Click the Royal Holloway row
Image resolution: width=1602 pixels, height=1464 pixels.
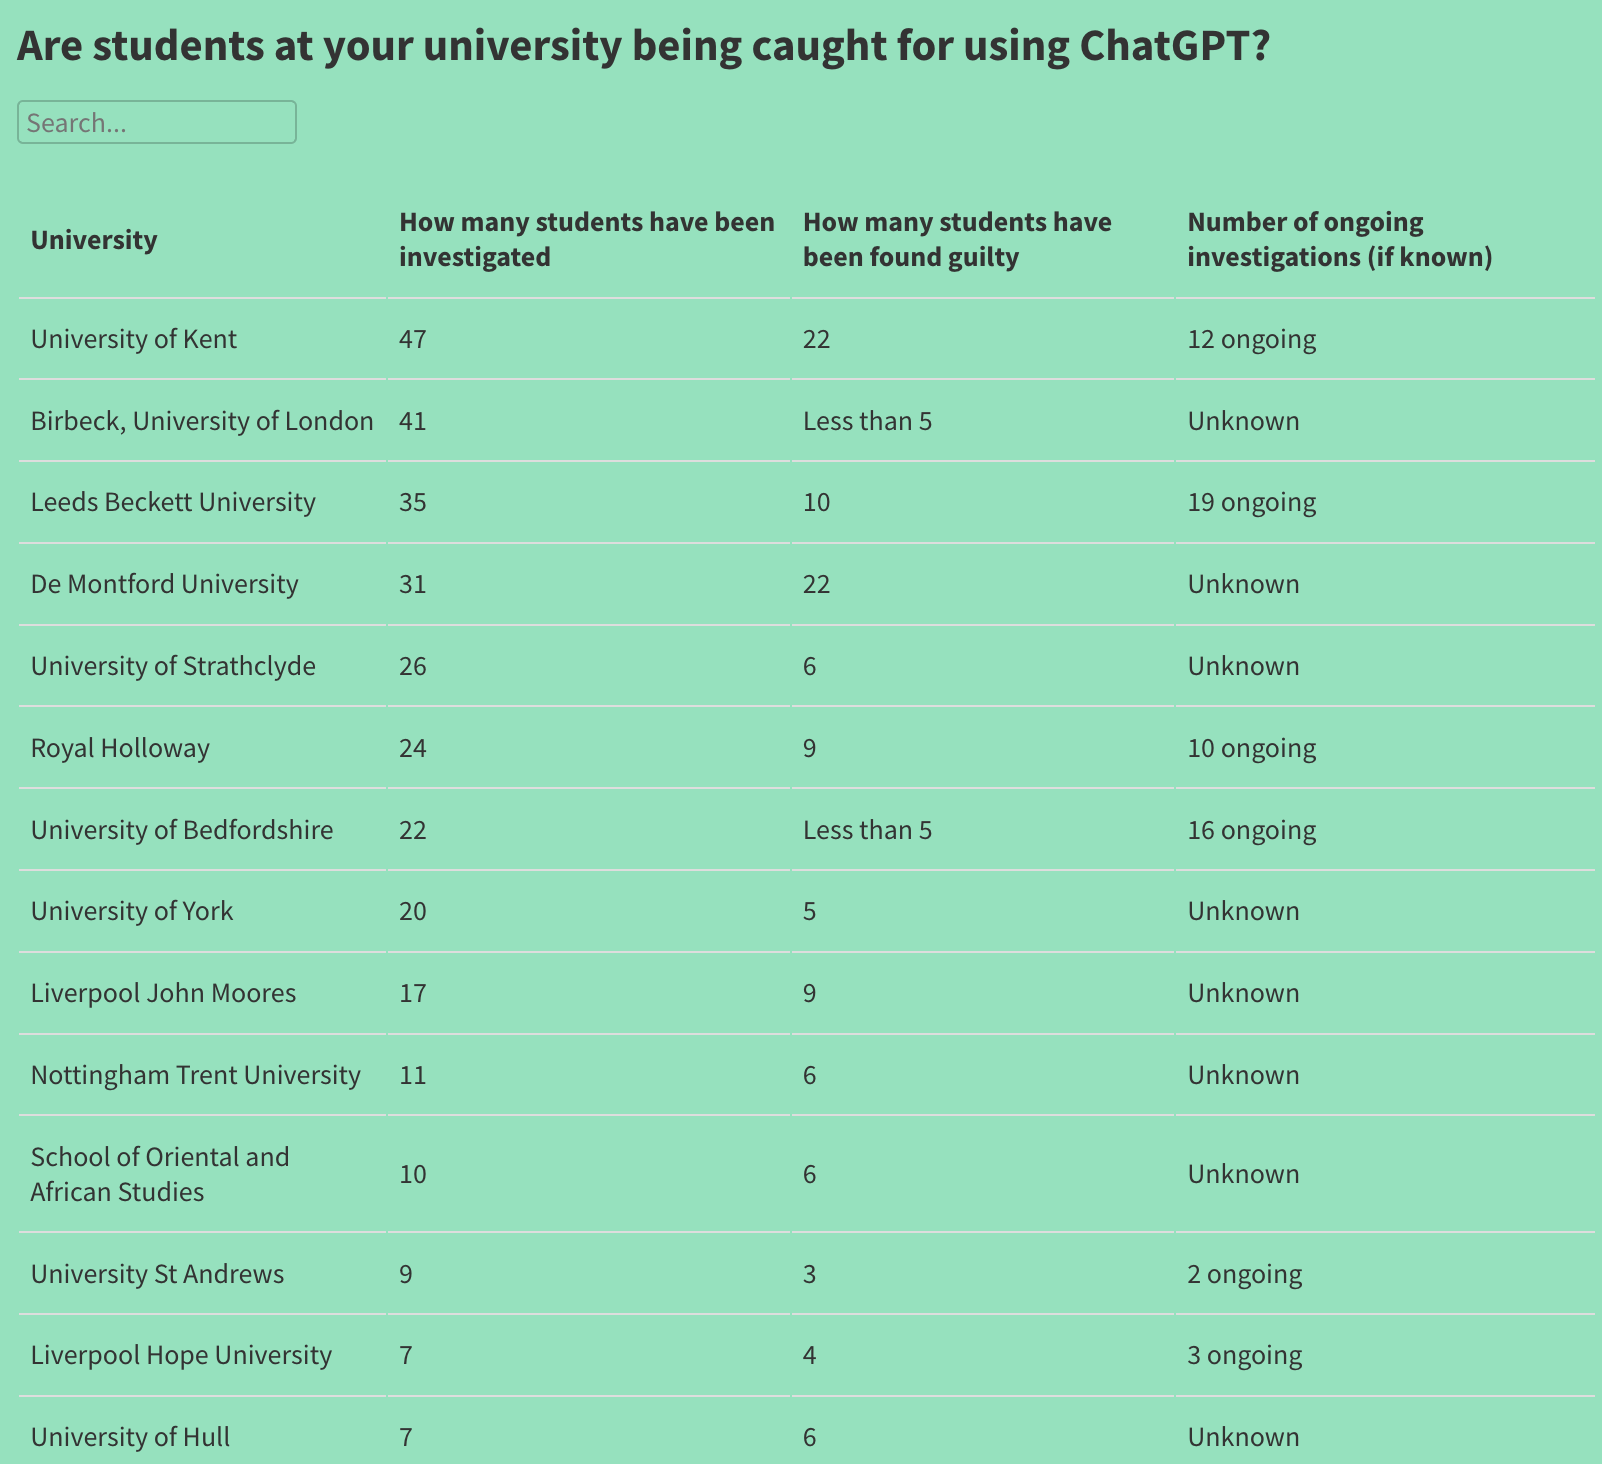point(120,747)
